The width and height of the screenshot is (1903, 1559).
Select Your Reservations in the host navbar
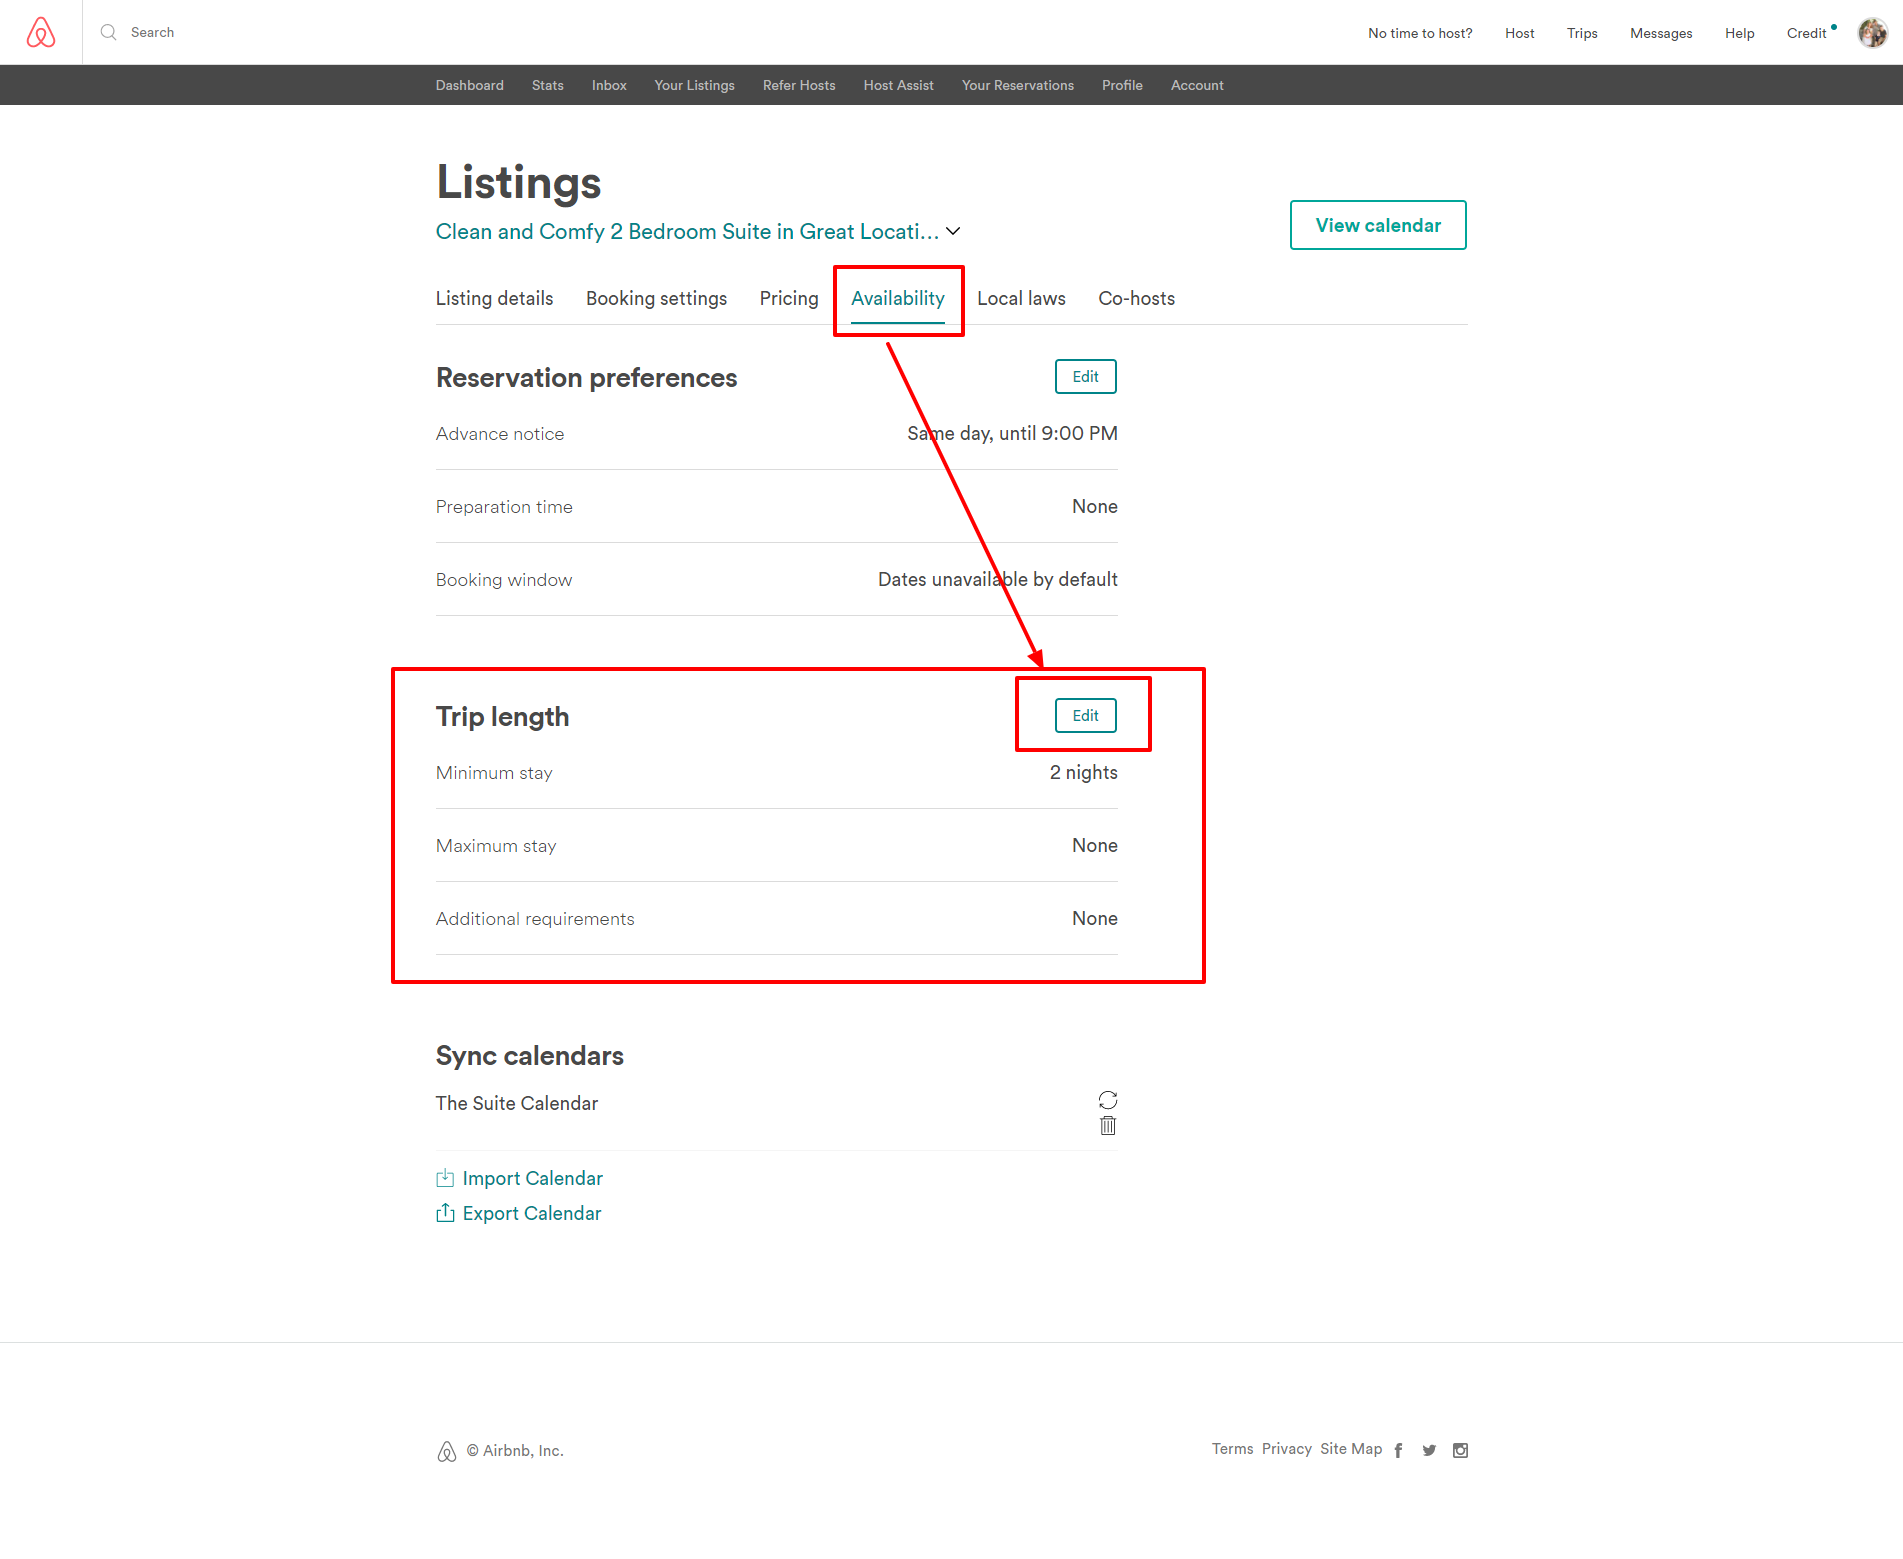coord(1017,85)
